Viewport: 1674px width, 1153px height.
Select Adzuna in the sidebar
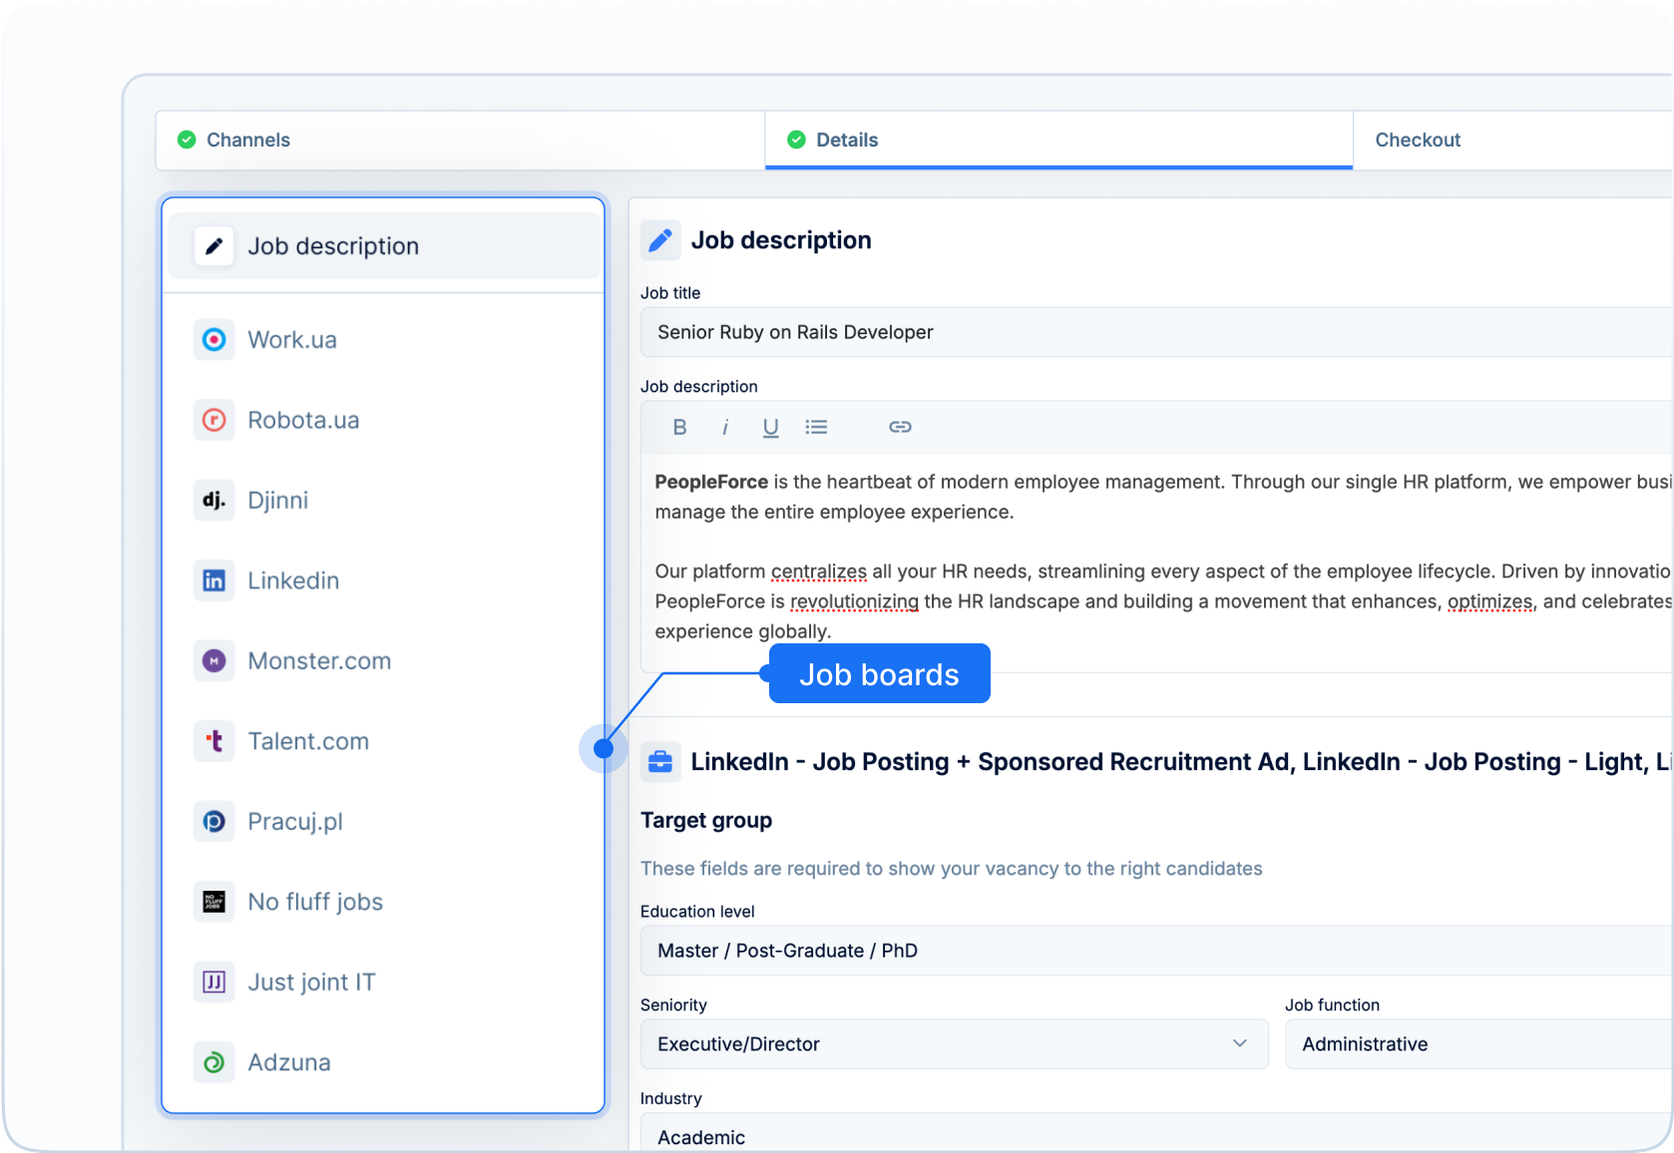point(383,1062)
